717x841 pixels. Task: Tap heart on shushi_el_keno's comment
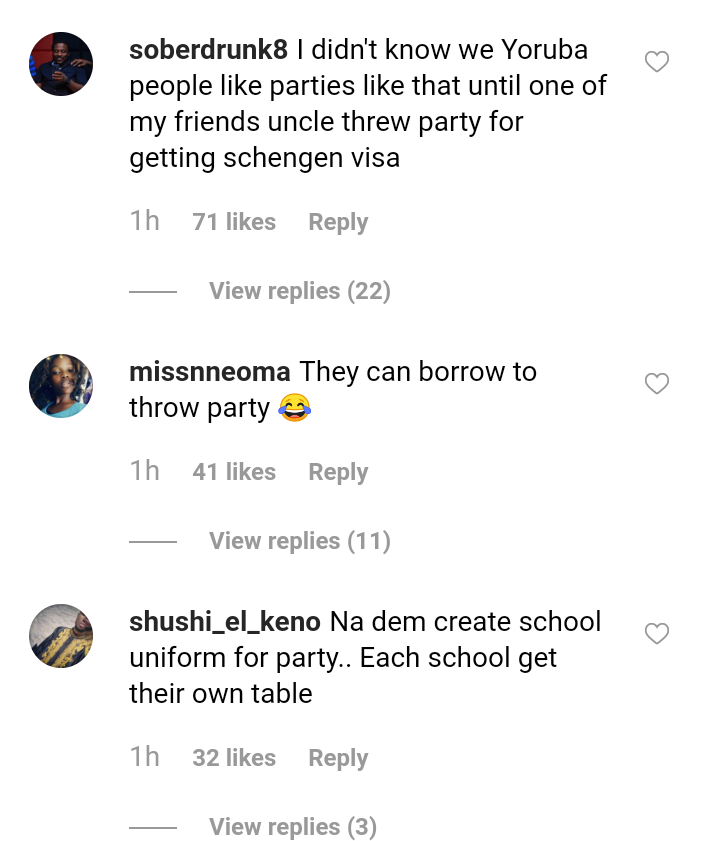point(656,634)
